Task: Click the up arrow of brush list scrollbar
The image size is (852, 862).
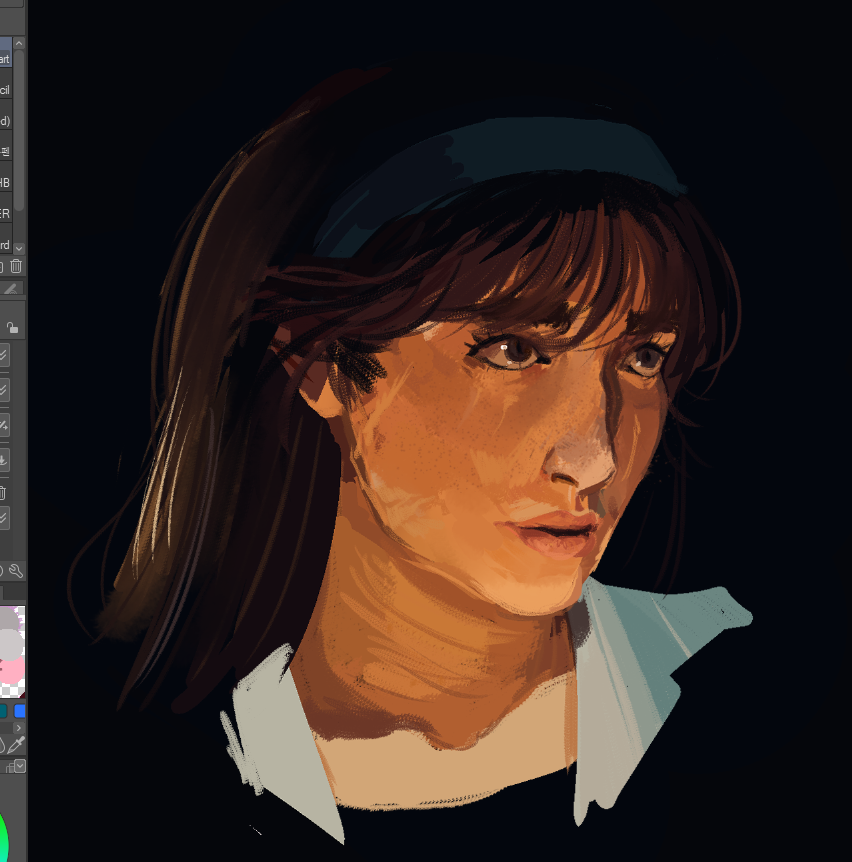Action: pos(19,43)
